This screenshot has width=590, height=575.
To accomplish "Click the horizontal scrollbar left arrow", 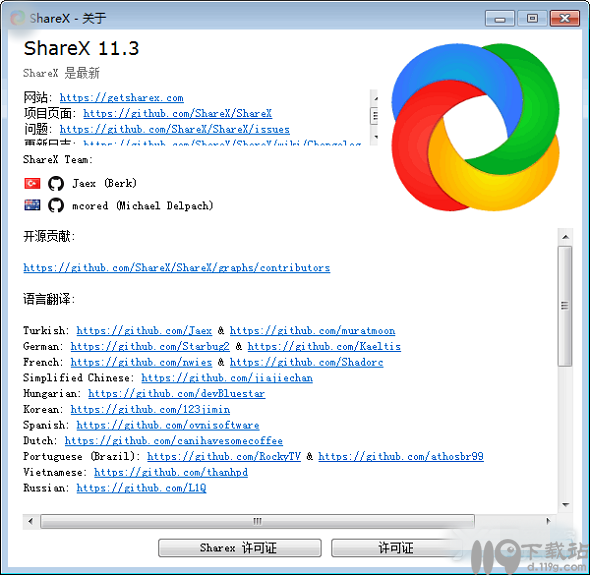I will pyautogui.click(x=31, y=522).
